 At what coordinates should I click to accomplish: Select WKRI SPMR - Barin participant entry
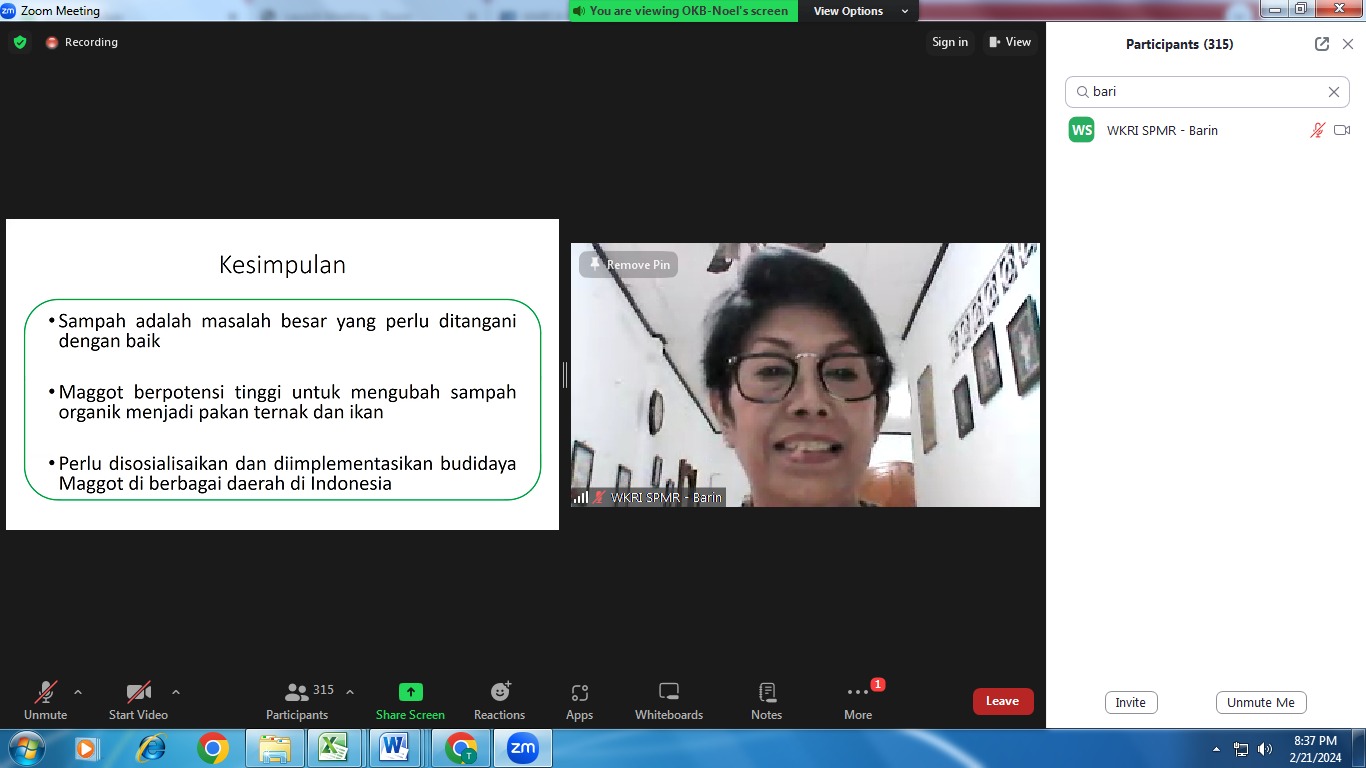[x=1162, y=131]
